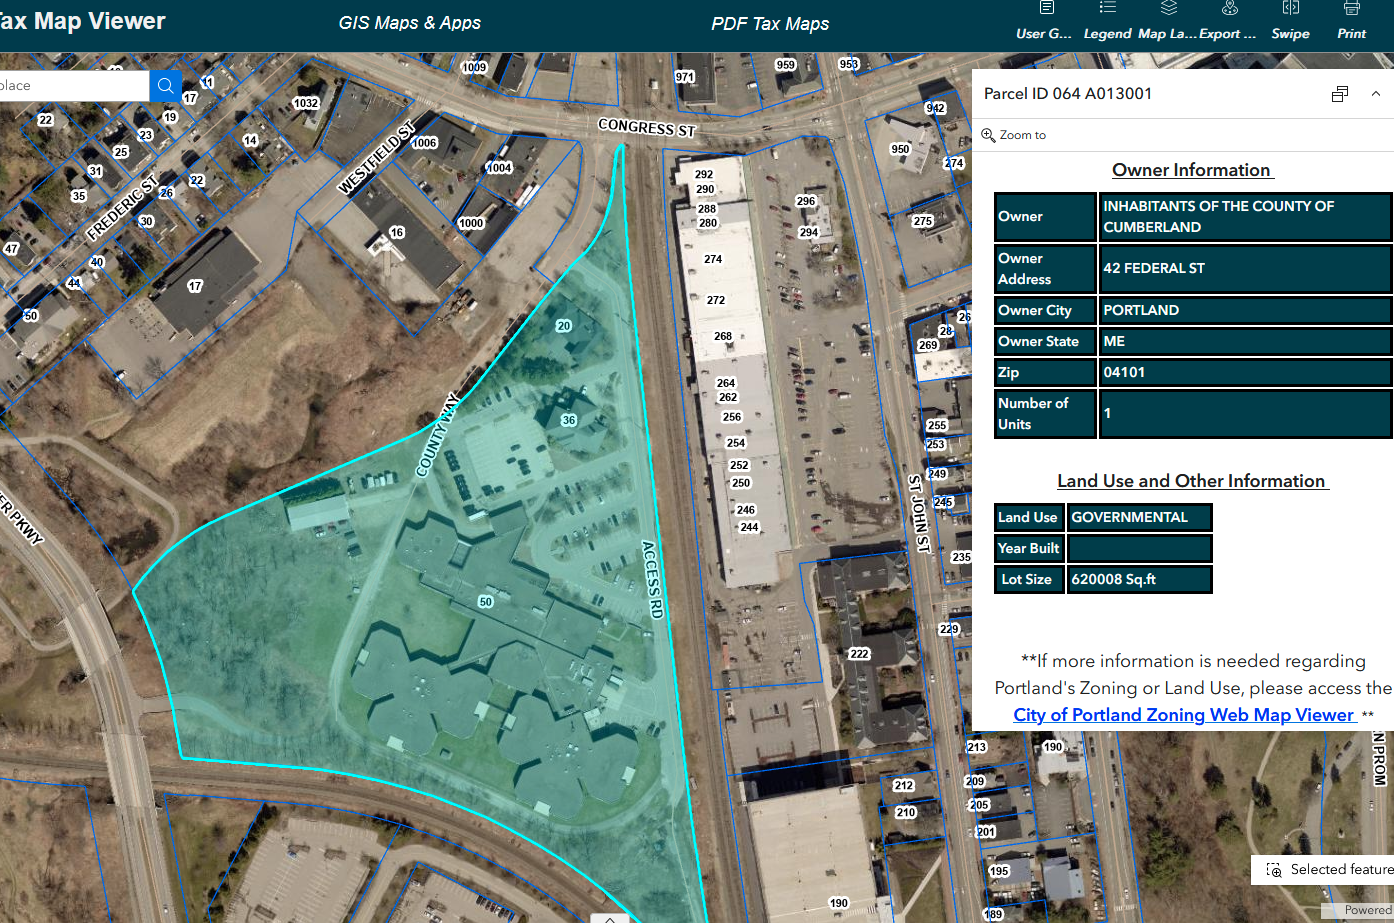Select the parcel numbered 296
This screenshot has width=1394, height=923.
pyautogui.click(x=806, y=201)
